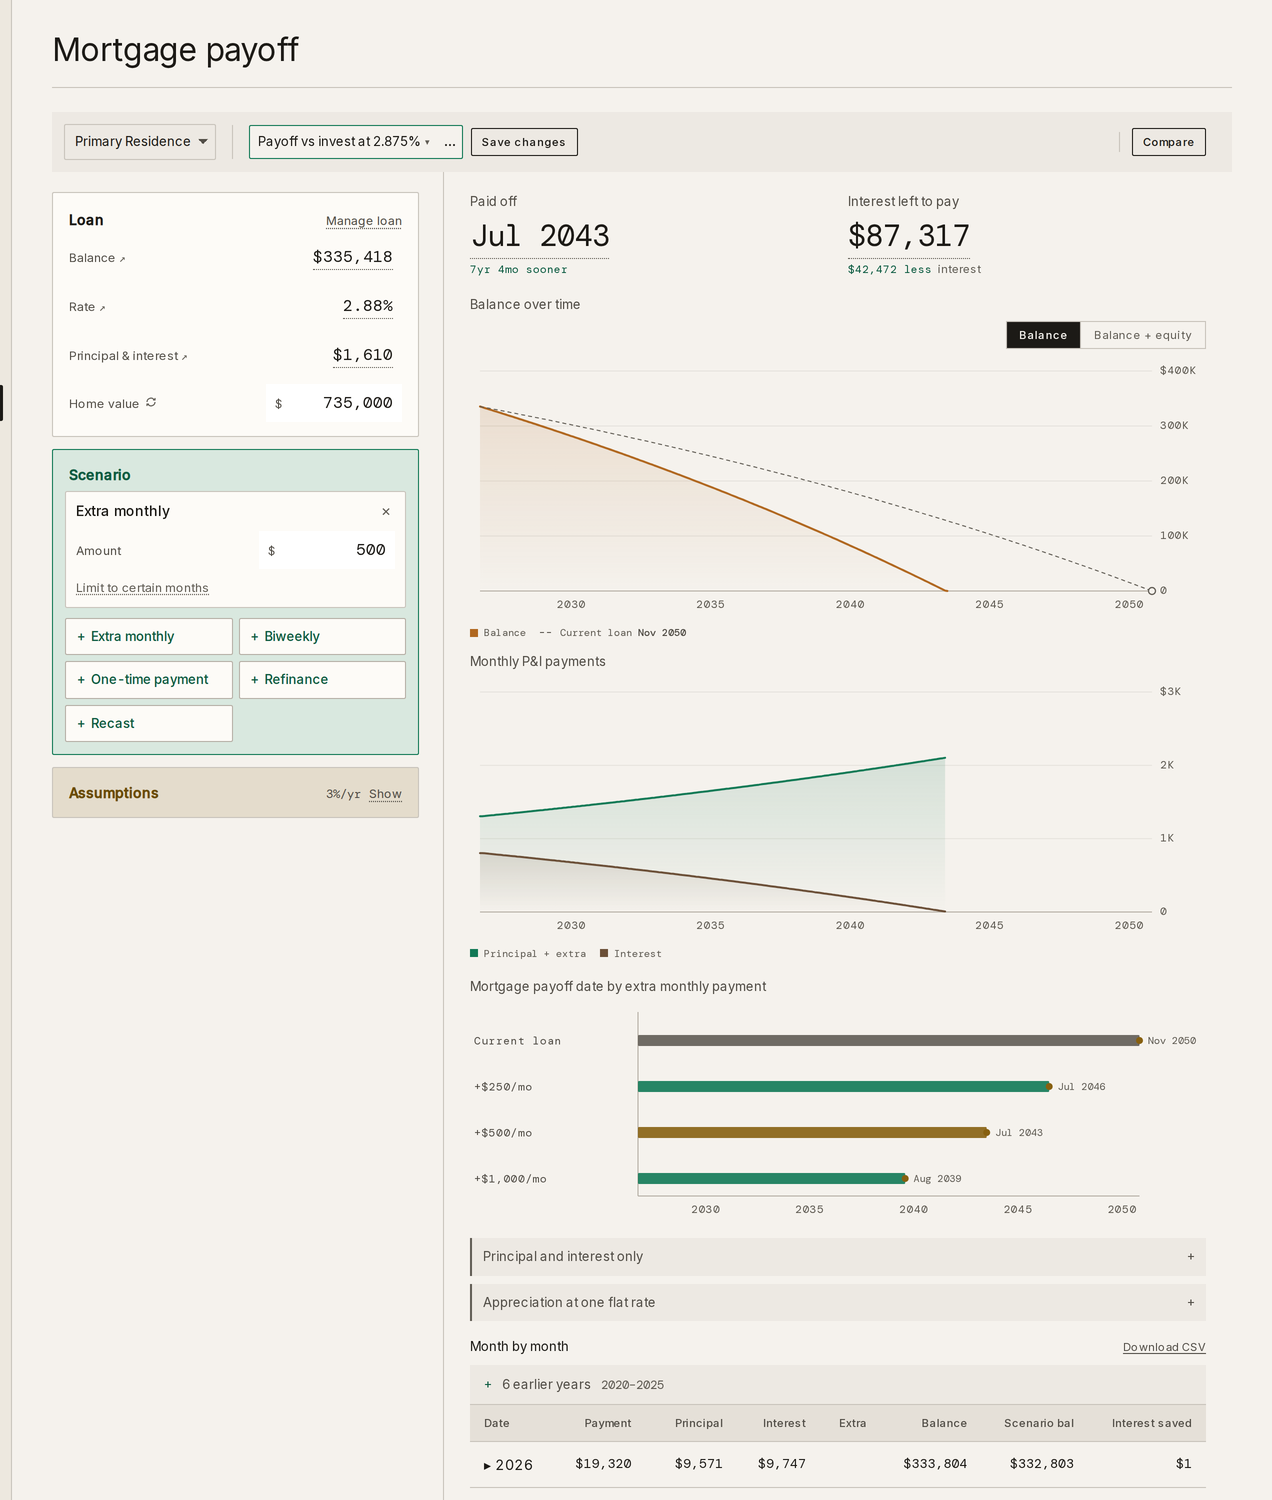Download CSV of month by month

coord(1164,1348)
